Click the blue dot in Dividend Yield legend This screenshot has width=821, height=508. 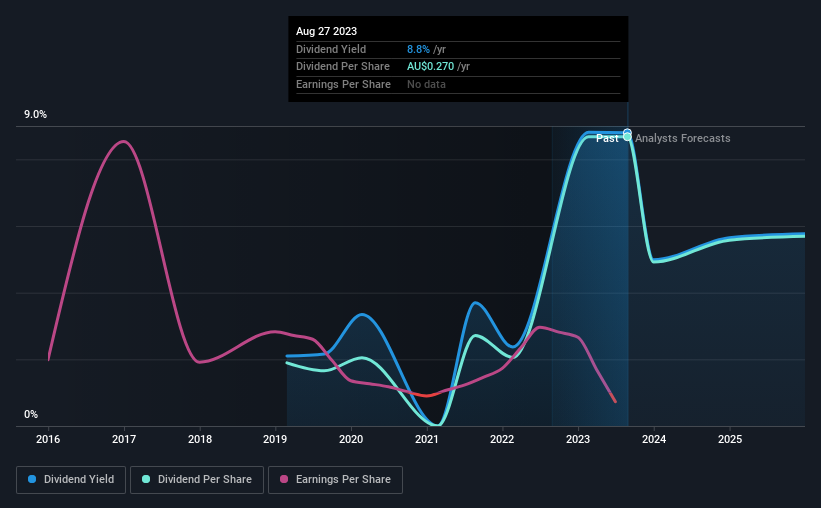pos(32,479)
